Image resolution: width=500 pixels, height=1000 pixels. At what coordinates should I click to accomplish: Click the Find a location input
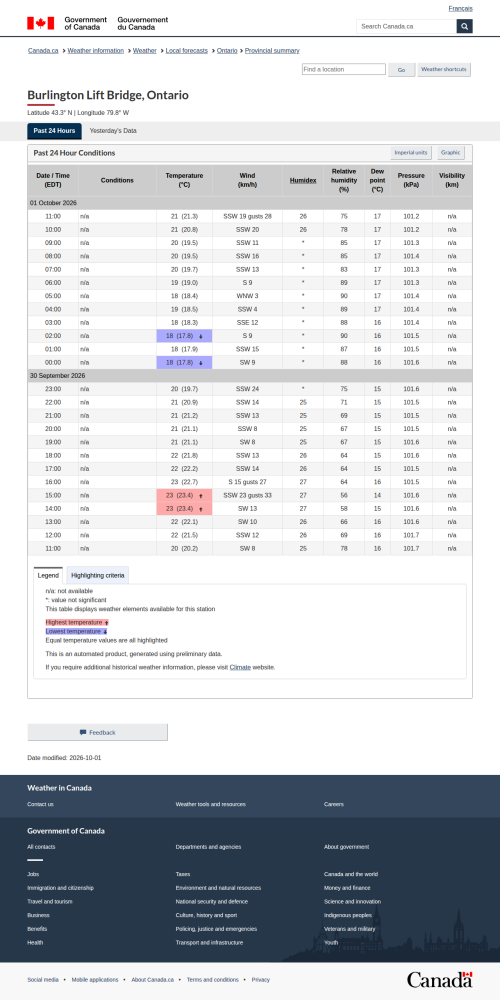pos(344,69)
